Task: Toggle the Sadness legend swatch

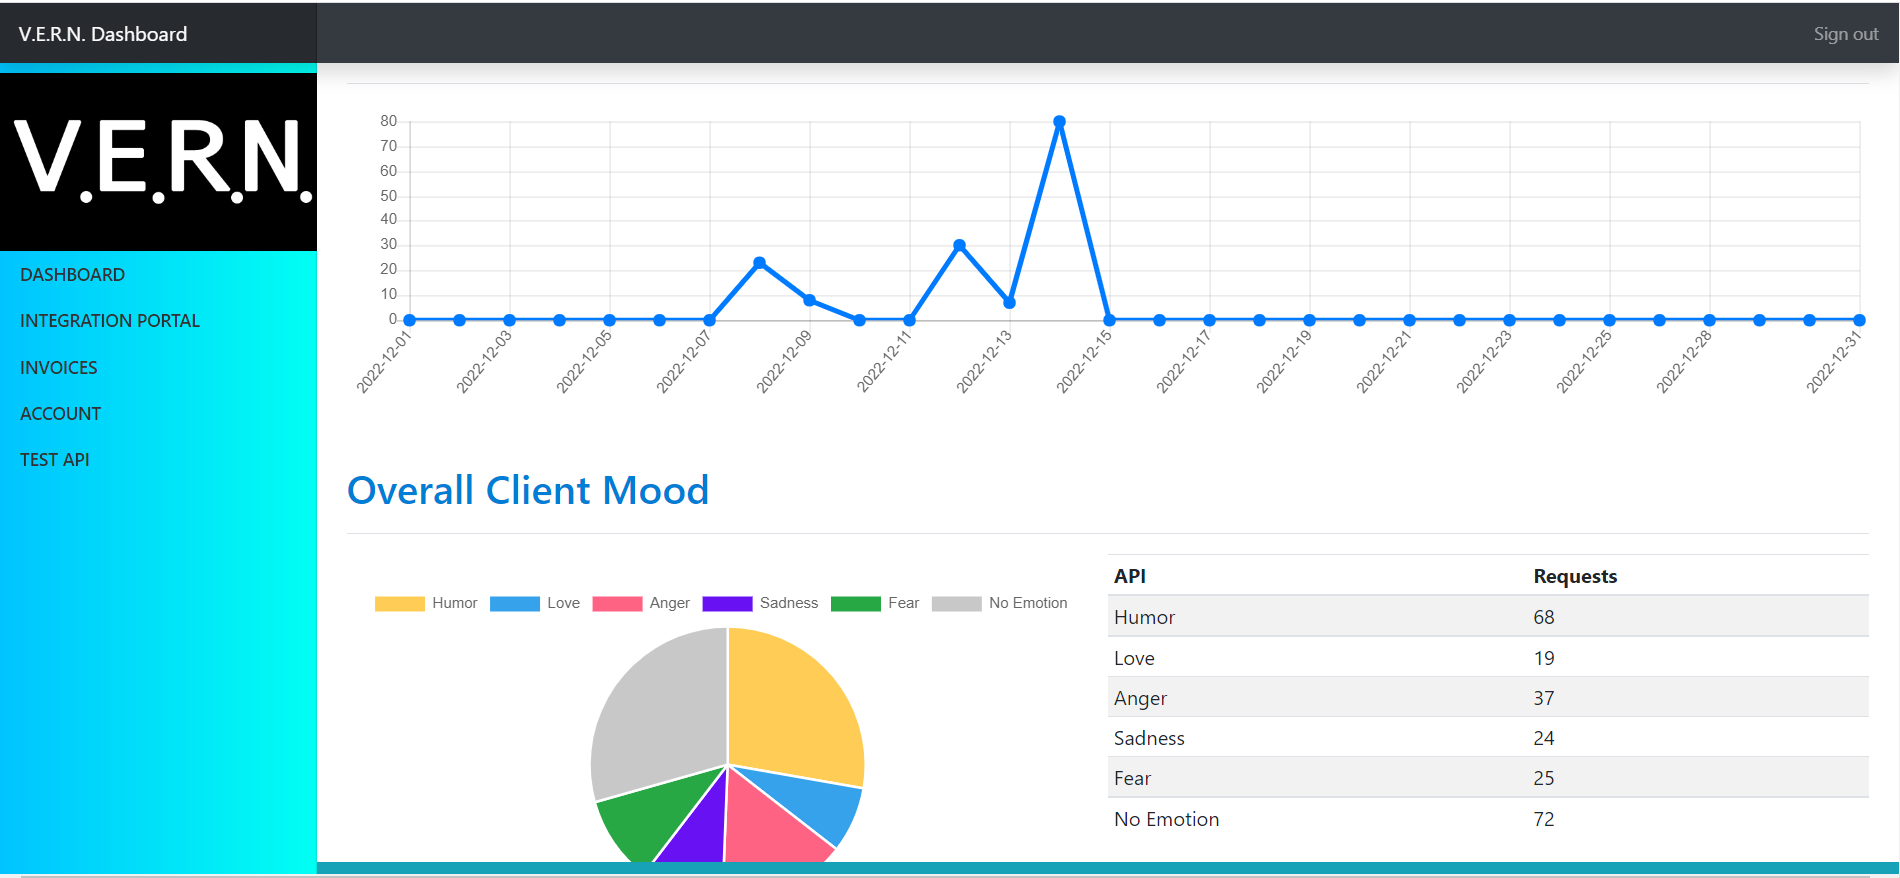Action: (x=727, y=604)
